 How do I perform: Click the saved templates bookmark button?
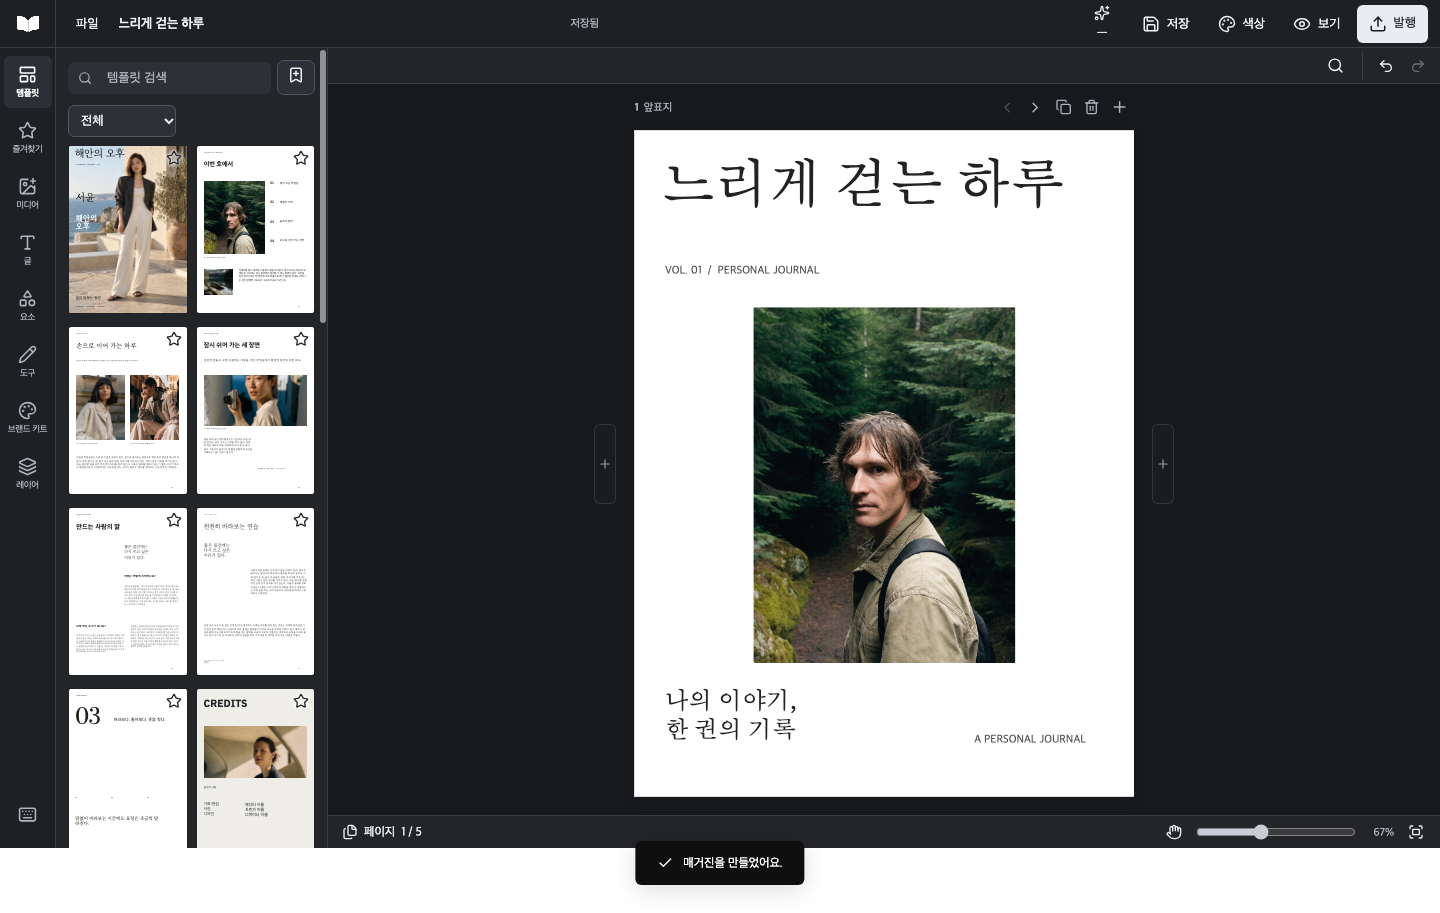tap(296, 77)
